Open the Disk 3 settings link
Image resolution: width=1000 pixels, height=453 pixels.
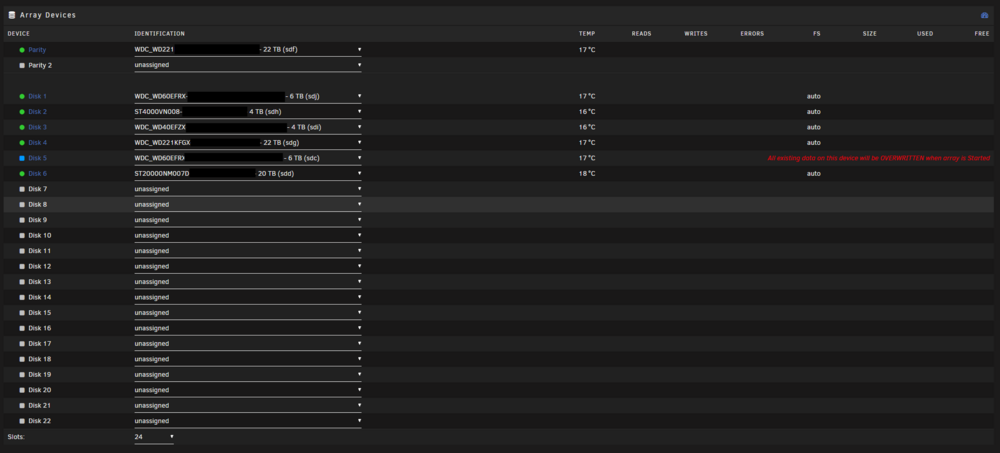point(37,127)
